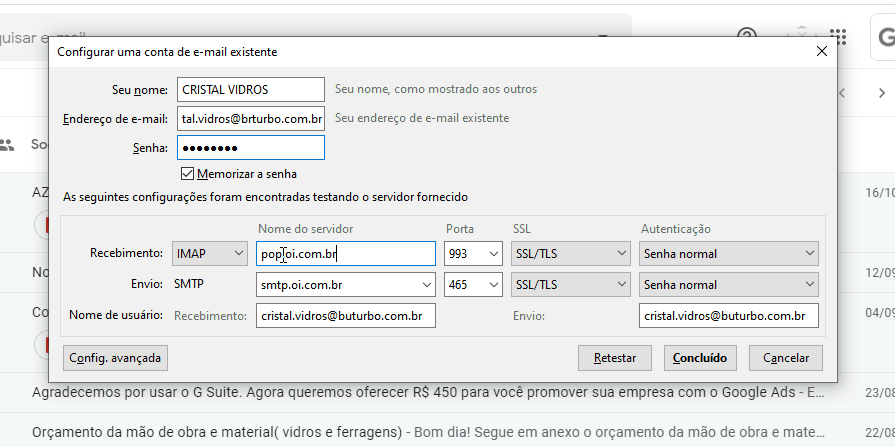895x447 pixels.
Task: Open Google apps grid icon
Action: point(838,37)
